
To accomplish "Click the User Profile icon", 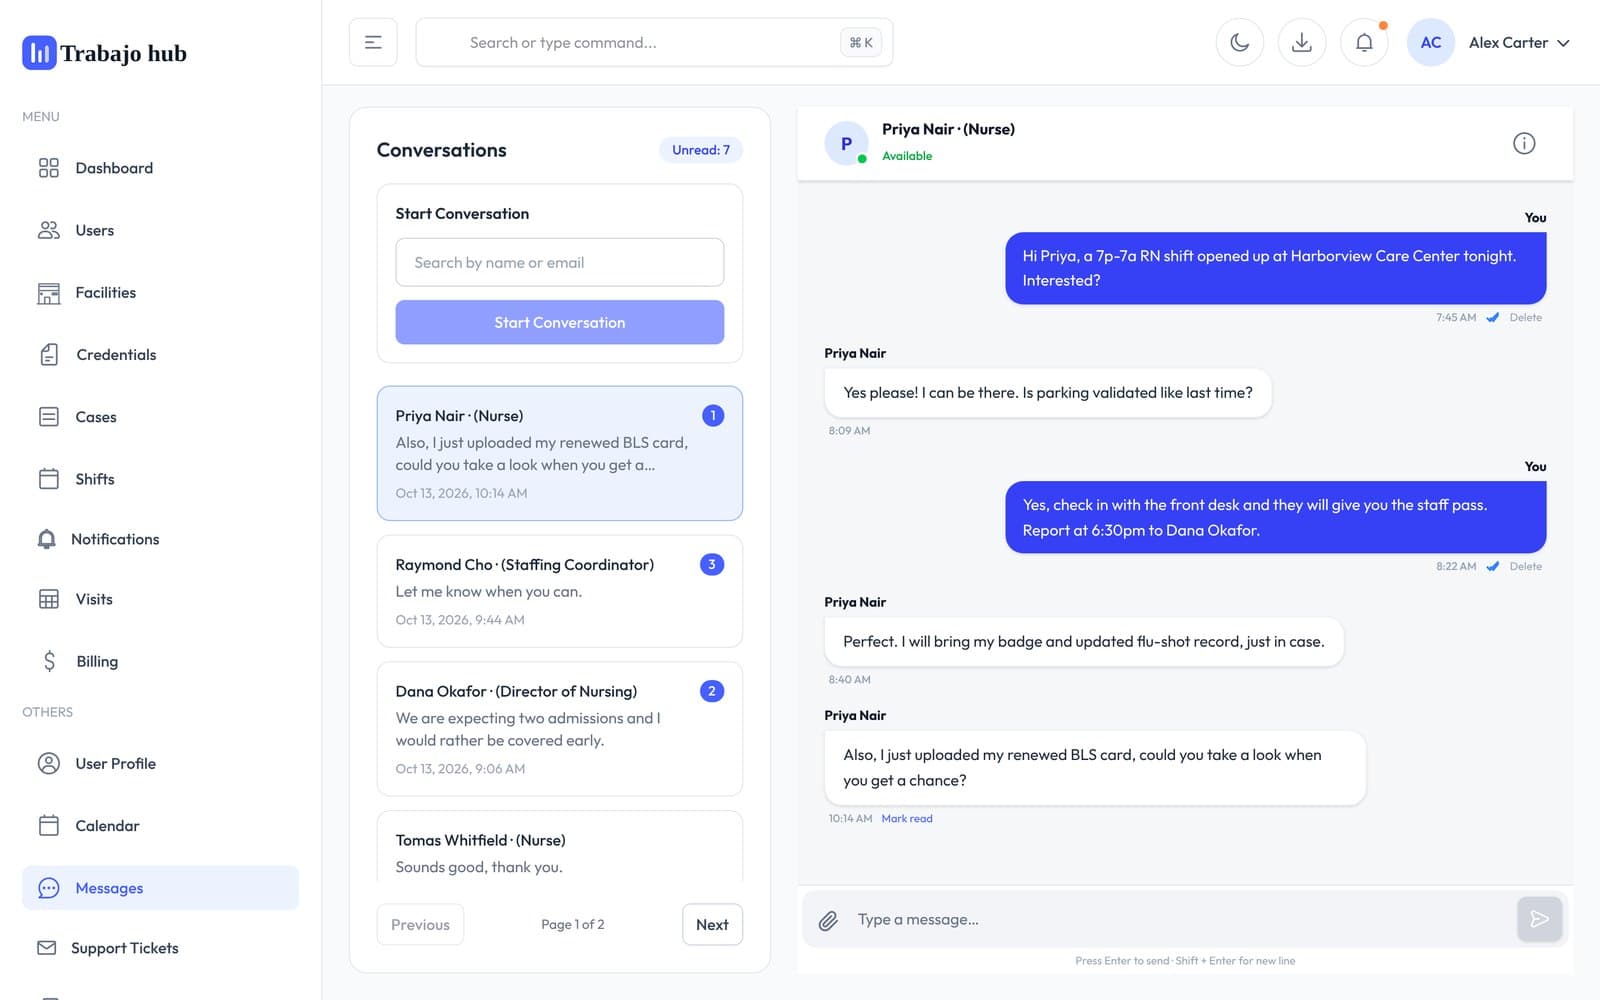I will pyautogui.click(x=48, y=763).
